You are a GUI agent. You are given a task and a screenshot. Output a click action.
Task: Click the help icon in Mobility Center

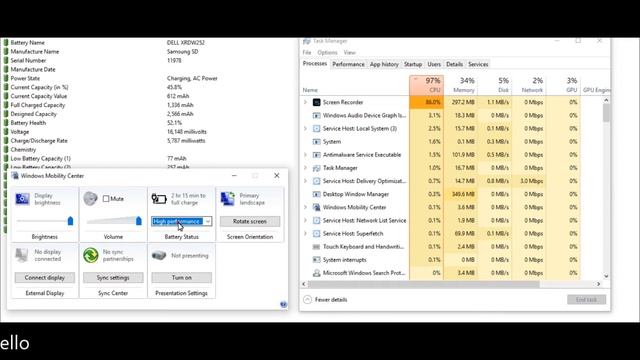[x=283, y=304]
